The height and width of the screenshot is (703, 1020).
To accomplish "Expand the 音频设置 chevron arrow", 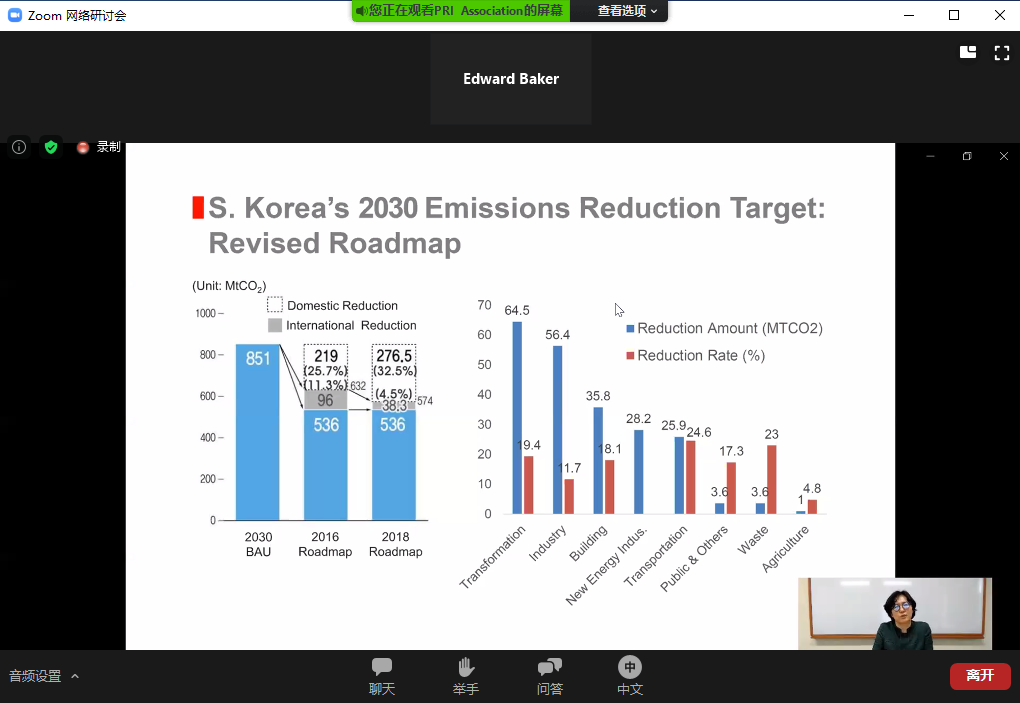I will [x=75, y=676].
